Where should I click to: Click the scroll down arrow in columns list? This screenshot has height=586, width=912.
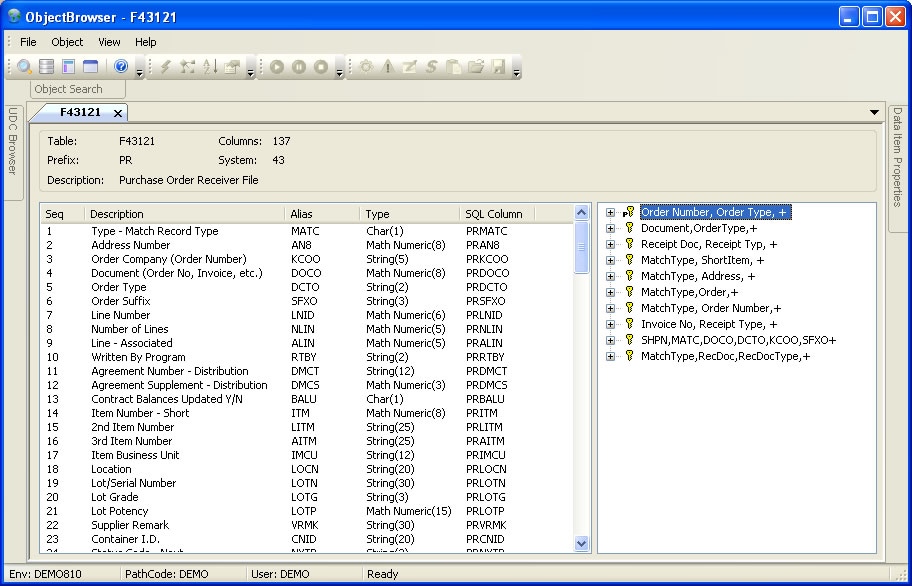(583, 543)
